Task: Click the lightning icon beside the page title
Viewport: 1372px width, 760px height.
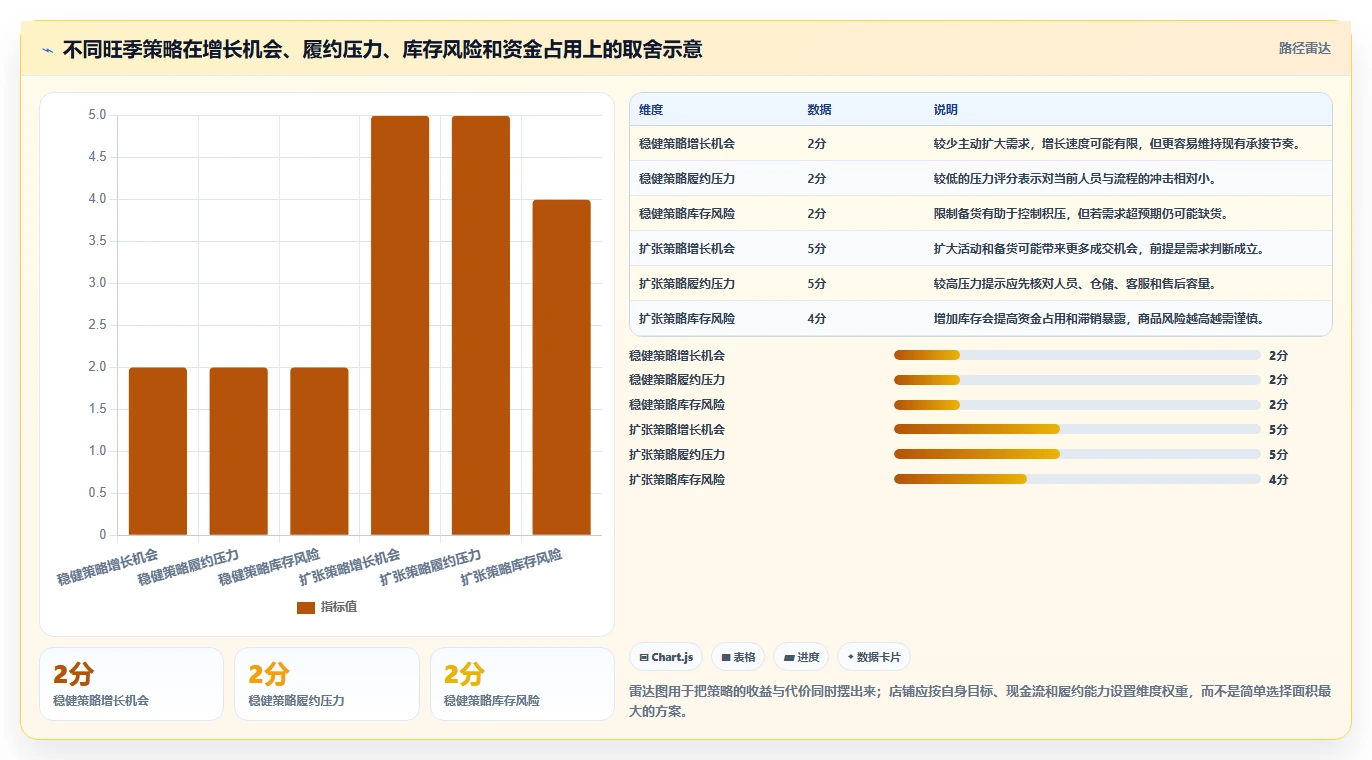Action: pos(47,49)
